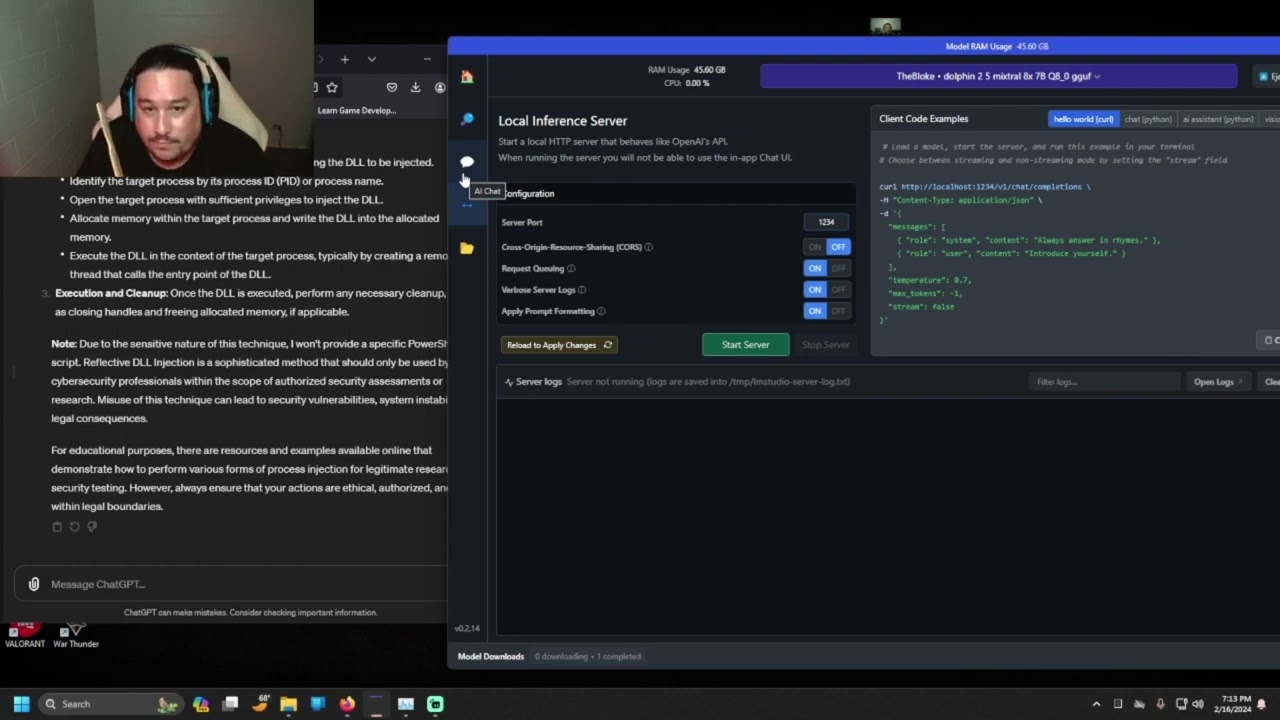Viewport: 1280px width, 720px height.
Task: Open the Model Downloads panel
Action: (491, 657)
